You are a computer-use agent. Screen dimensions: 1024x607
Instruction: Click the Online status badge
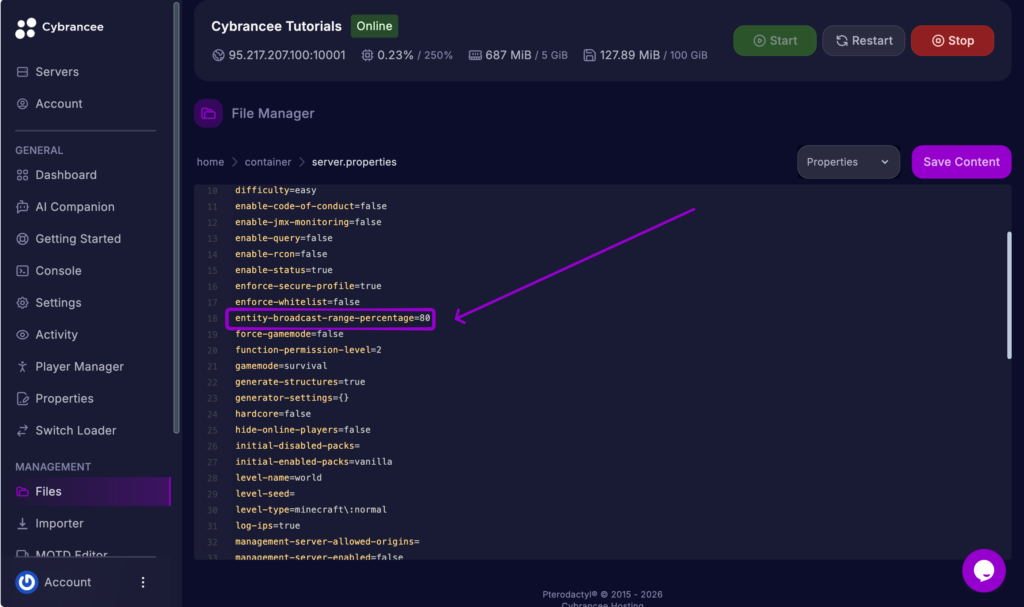[374, 26]
